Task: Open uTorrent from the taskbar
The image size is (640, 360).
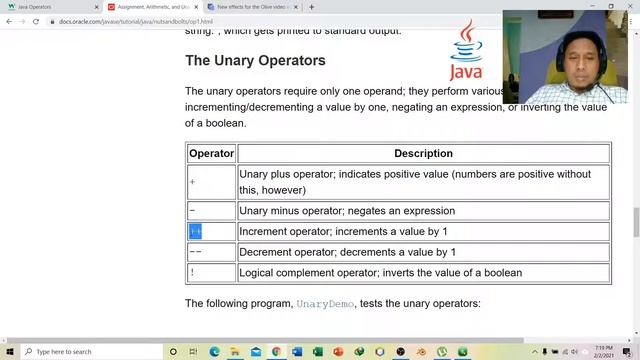Action: pos(442,351)
